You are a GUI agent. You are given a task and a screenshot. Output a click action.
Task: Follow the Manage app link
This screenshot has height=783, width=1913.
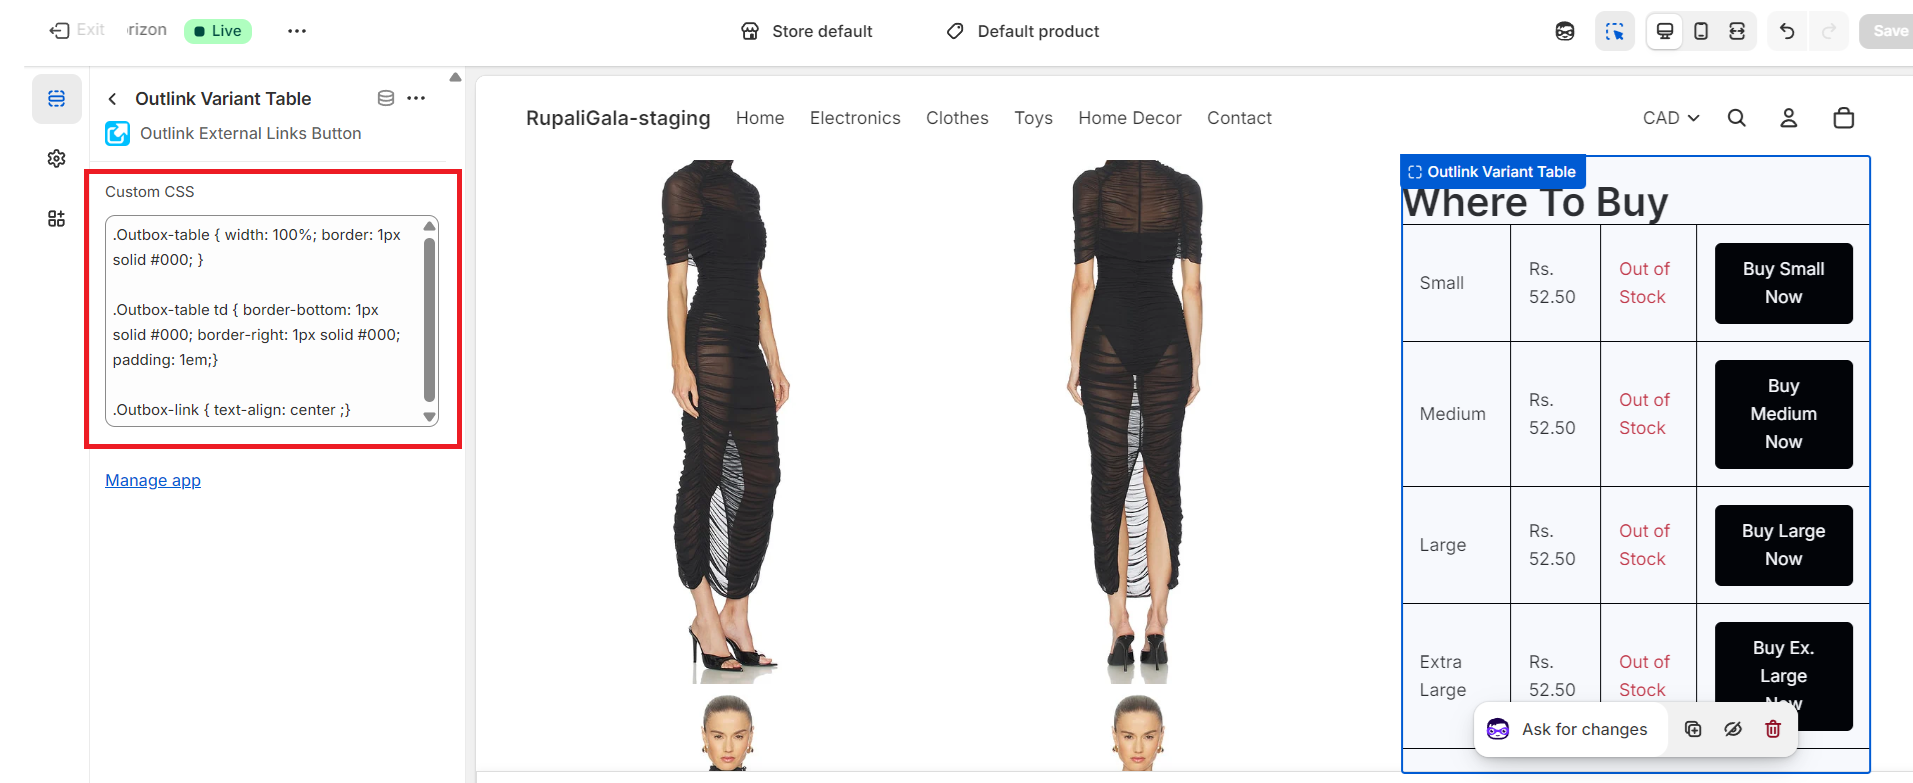tap(153, 480)
